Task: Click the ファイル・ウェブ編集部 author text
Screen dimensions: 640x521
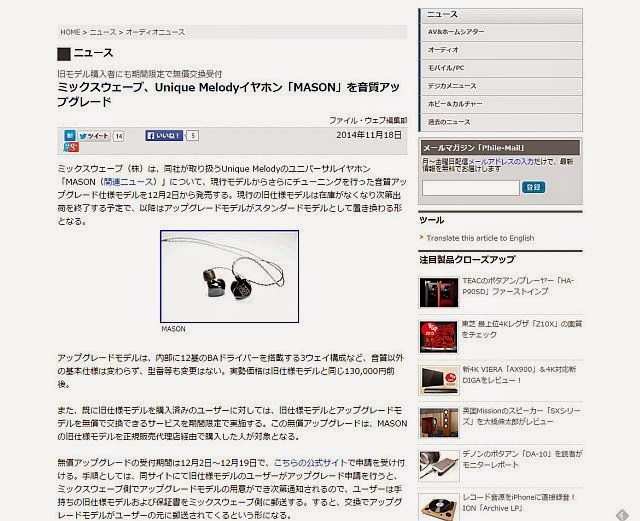Action: point(368,120)
